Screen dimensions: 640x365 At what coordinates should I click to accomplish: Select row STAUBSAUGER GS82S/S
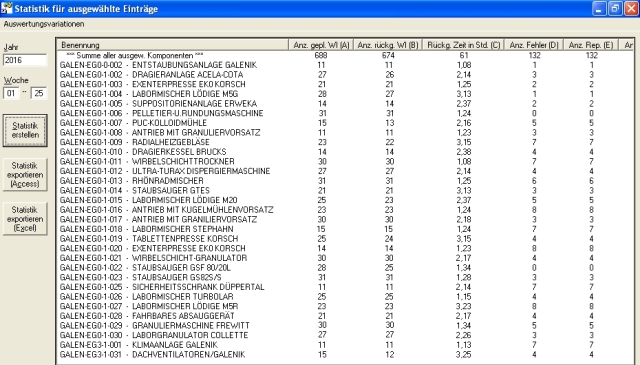(x=344, y=277)
